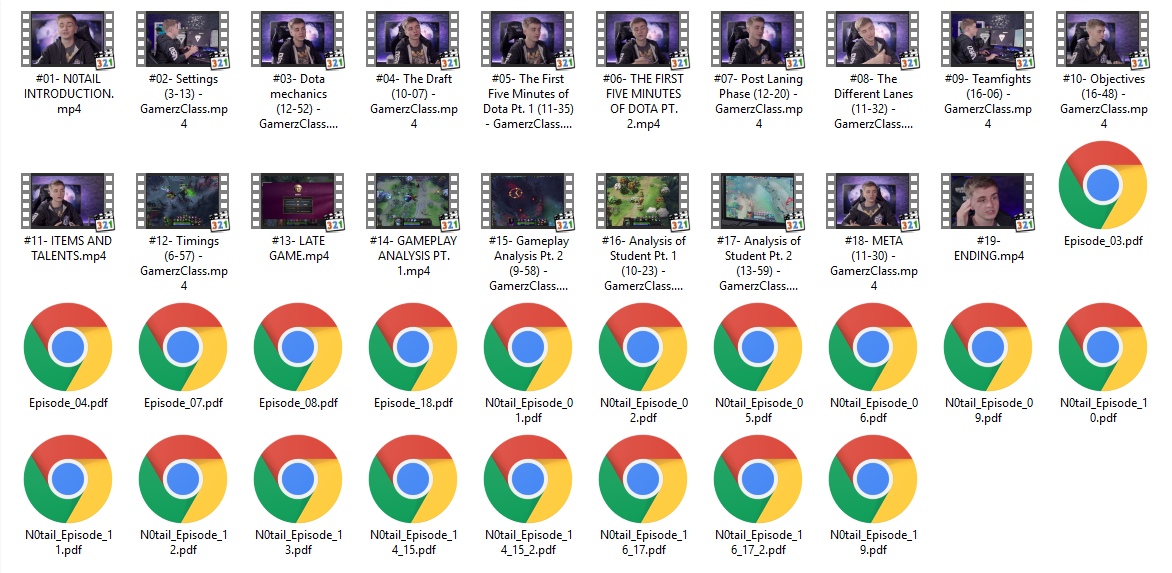Click the #10 Objectives file name label
The width and height of the screenshot is (1172, 573).
coord(1103,102)
